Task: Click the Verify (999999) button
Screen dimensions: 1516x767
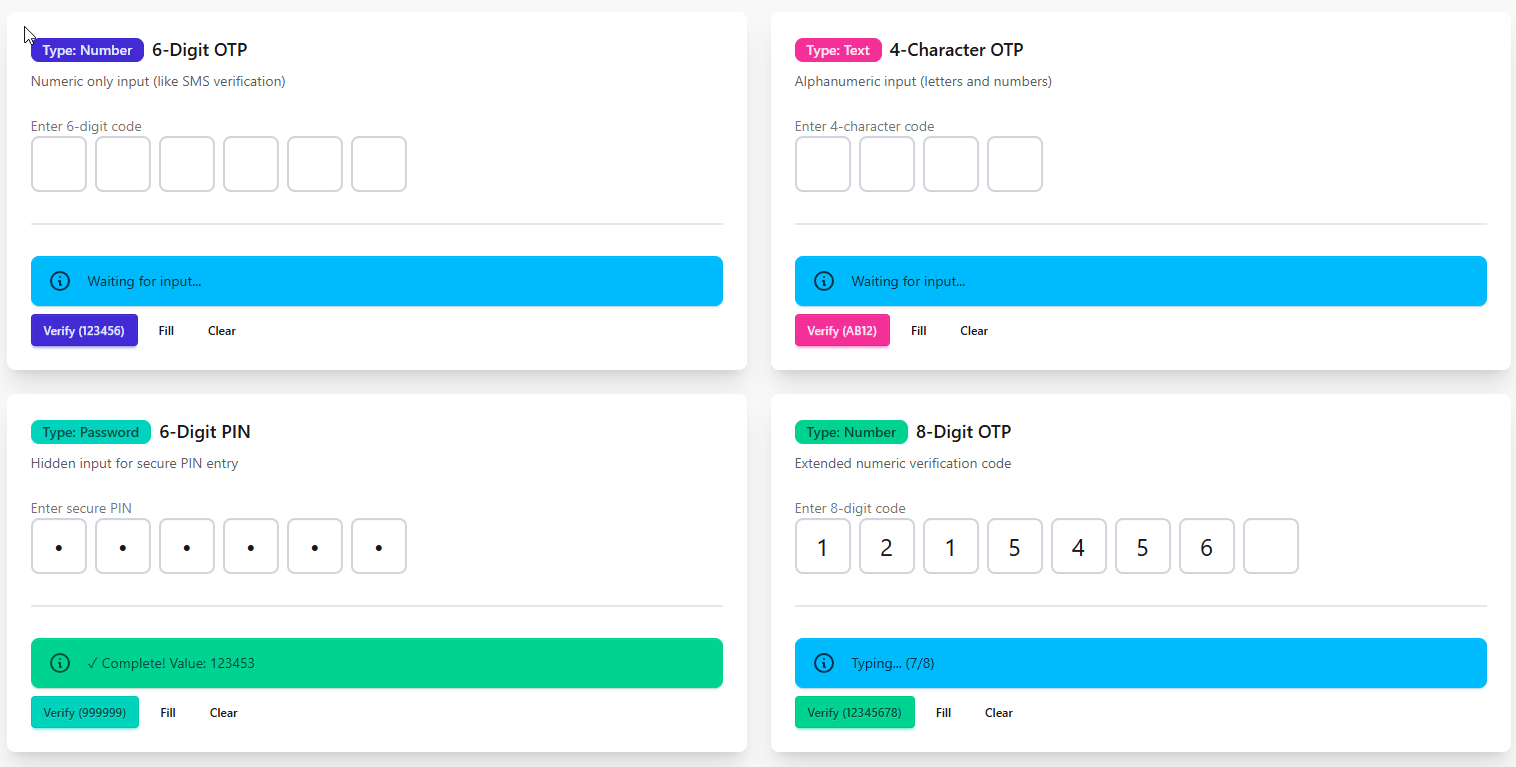Action: pyautogui.click(x=85, y=713)
